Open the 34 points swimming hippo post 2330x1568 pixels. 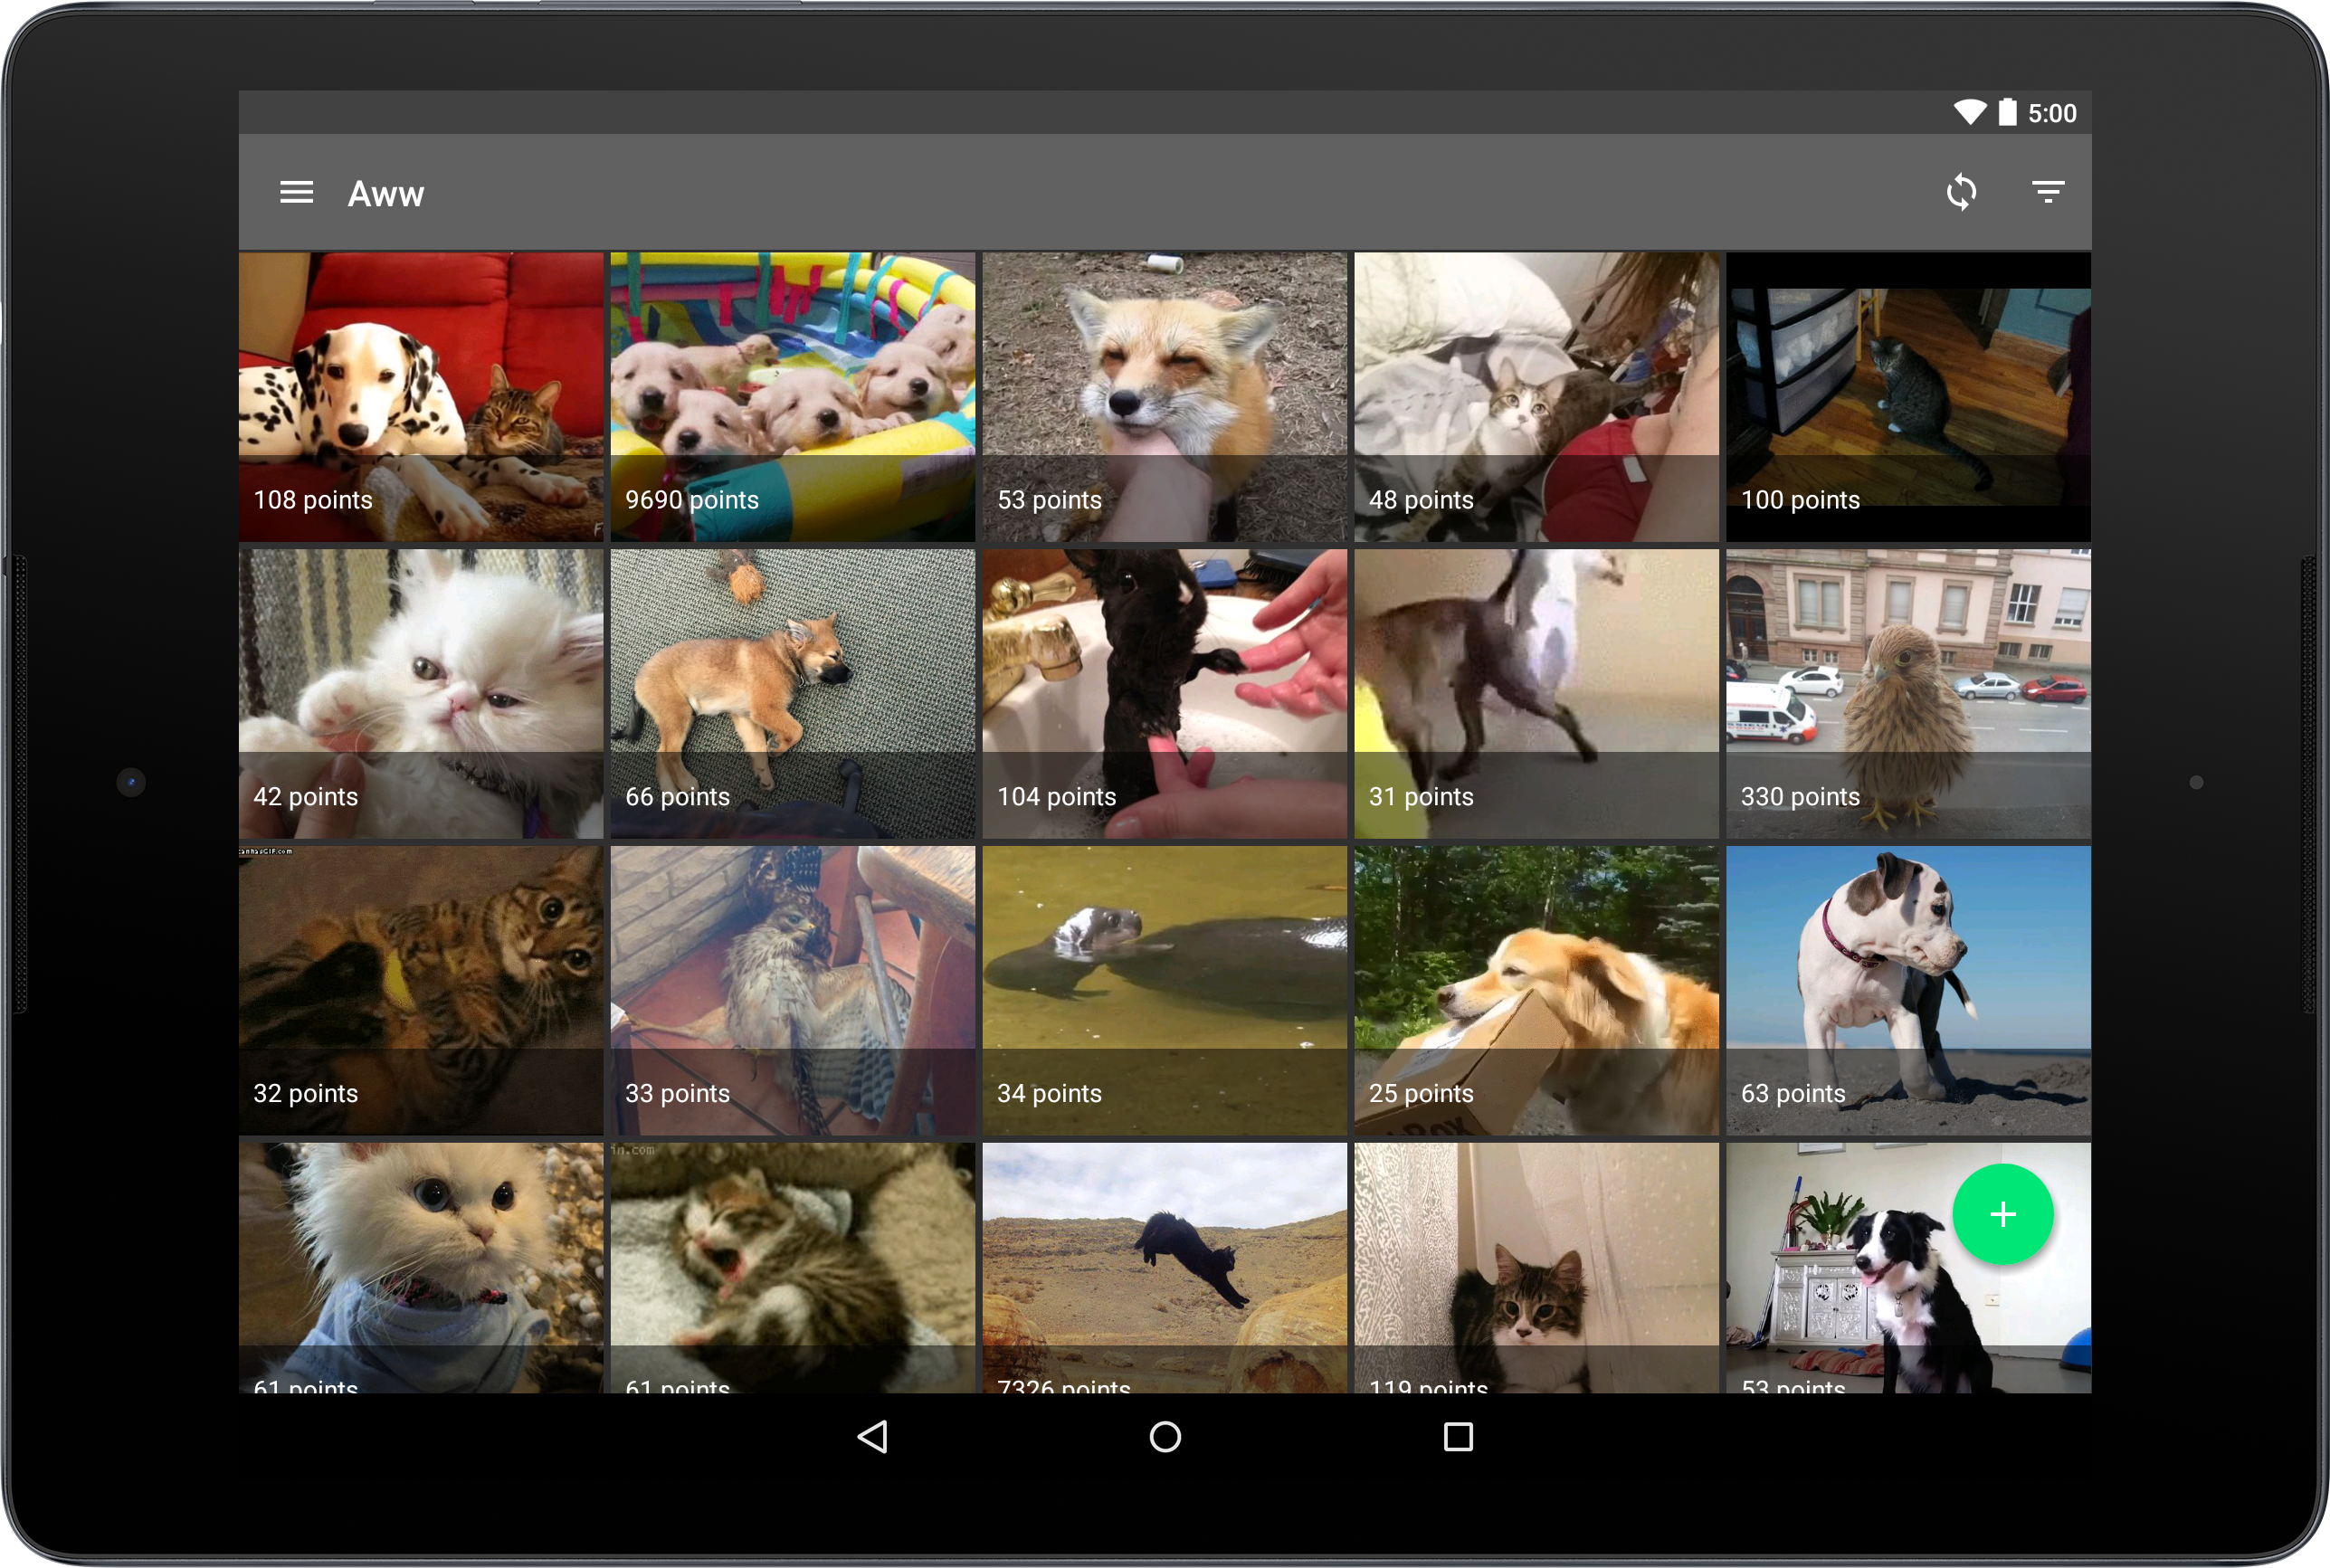1164,989
